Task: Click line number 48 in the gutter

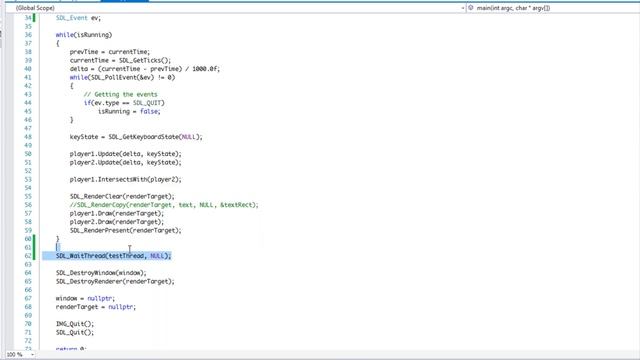Action: [28, 137]
